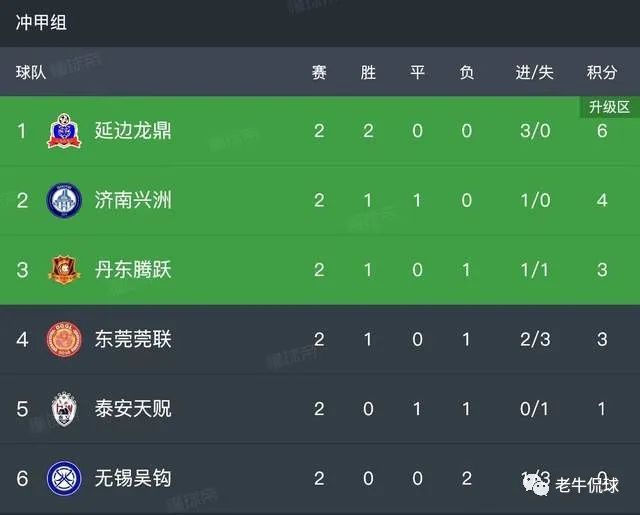Click the 升级区 promotion zone badge
This screenshot has height=515, width=640.
(x=608, y=107)
